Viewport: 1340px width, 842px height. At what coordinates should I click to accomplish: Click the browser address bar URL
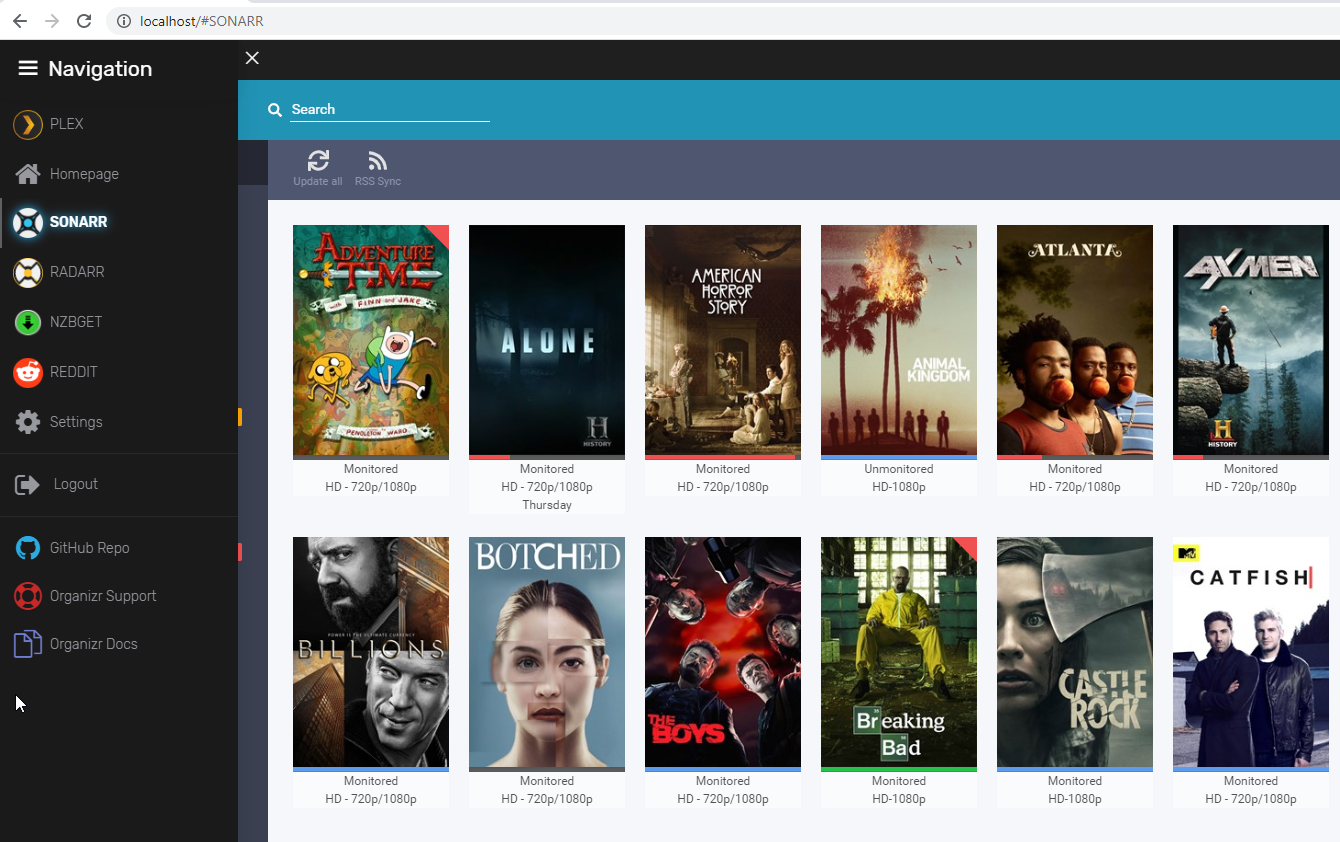coord(202,21)
